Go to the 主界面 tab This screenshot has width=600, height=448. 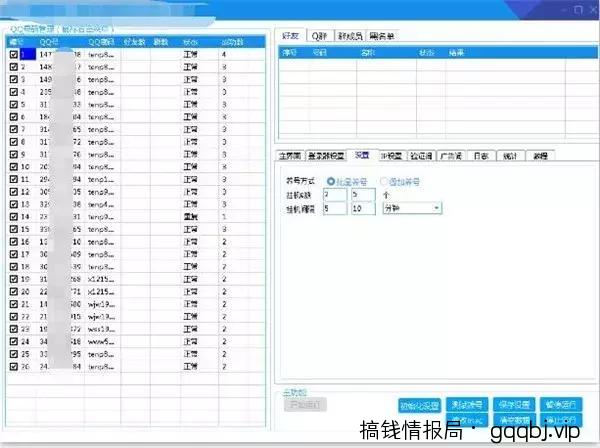click(290, 156)
